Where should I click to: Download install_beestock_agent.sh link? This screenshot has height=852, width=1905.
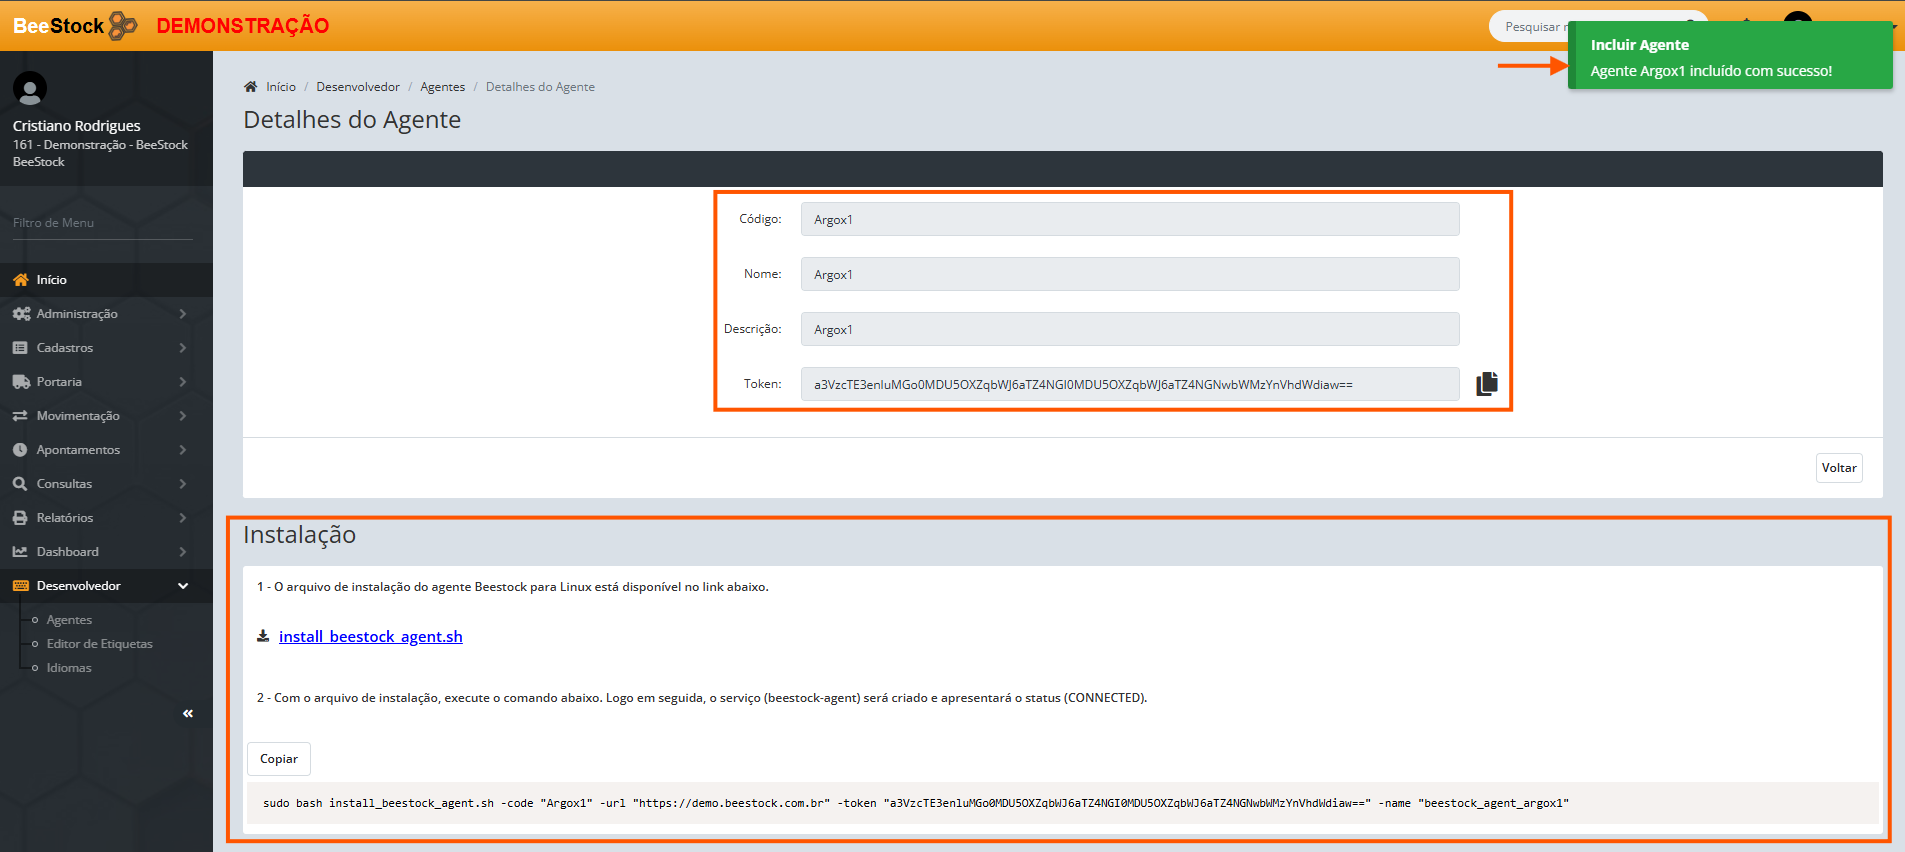[370, 637]
